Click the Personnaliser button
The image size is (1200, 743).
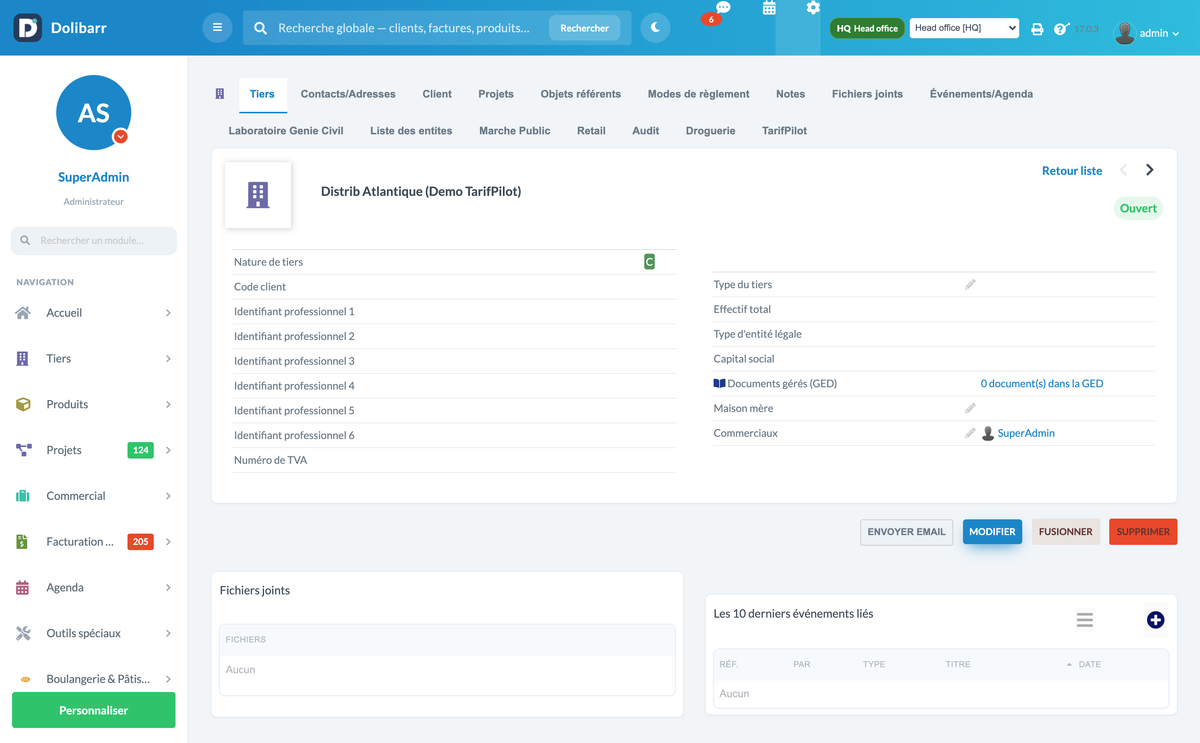[x=93, y=710]
